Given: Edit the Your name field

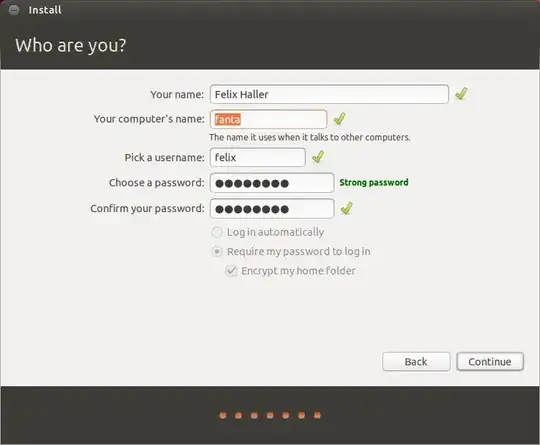Looking at the screenshot, I should click(329, 94).
